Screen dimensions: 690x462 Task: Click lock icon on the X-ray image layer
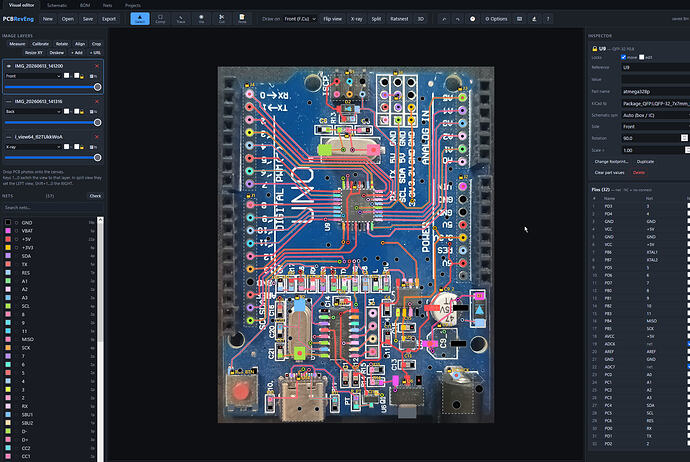point(82,147)
